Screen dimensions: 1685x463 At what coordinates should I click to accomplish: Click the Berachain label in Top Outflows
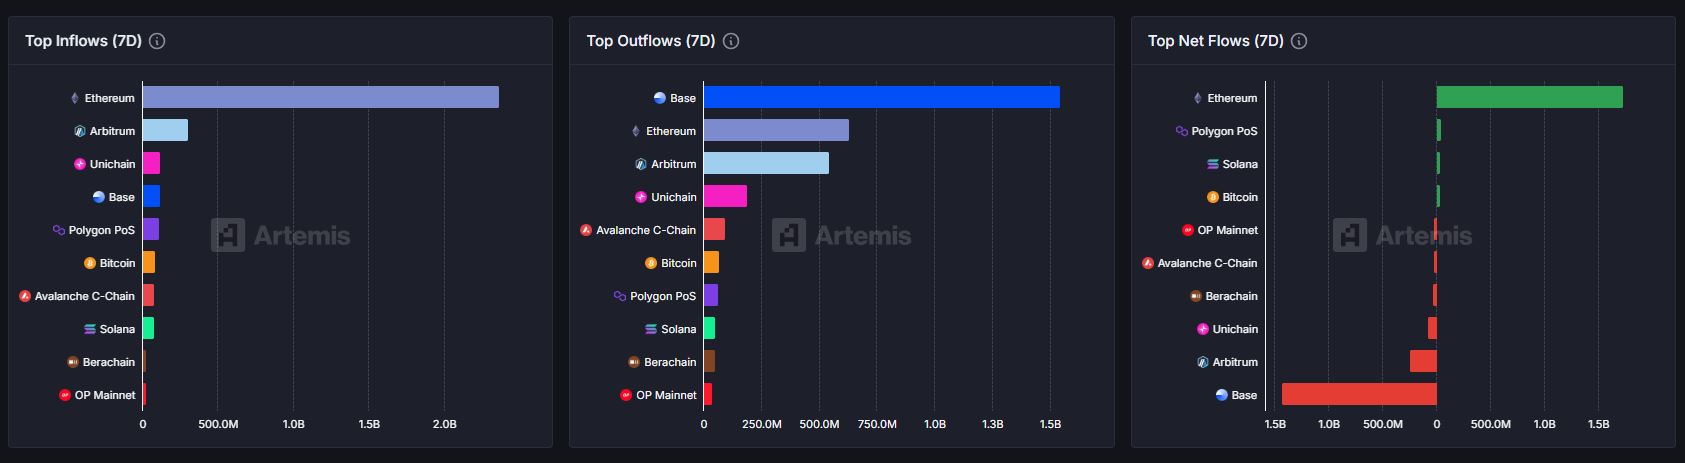click(670, 362)
